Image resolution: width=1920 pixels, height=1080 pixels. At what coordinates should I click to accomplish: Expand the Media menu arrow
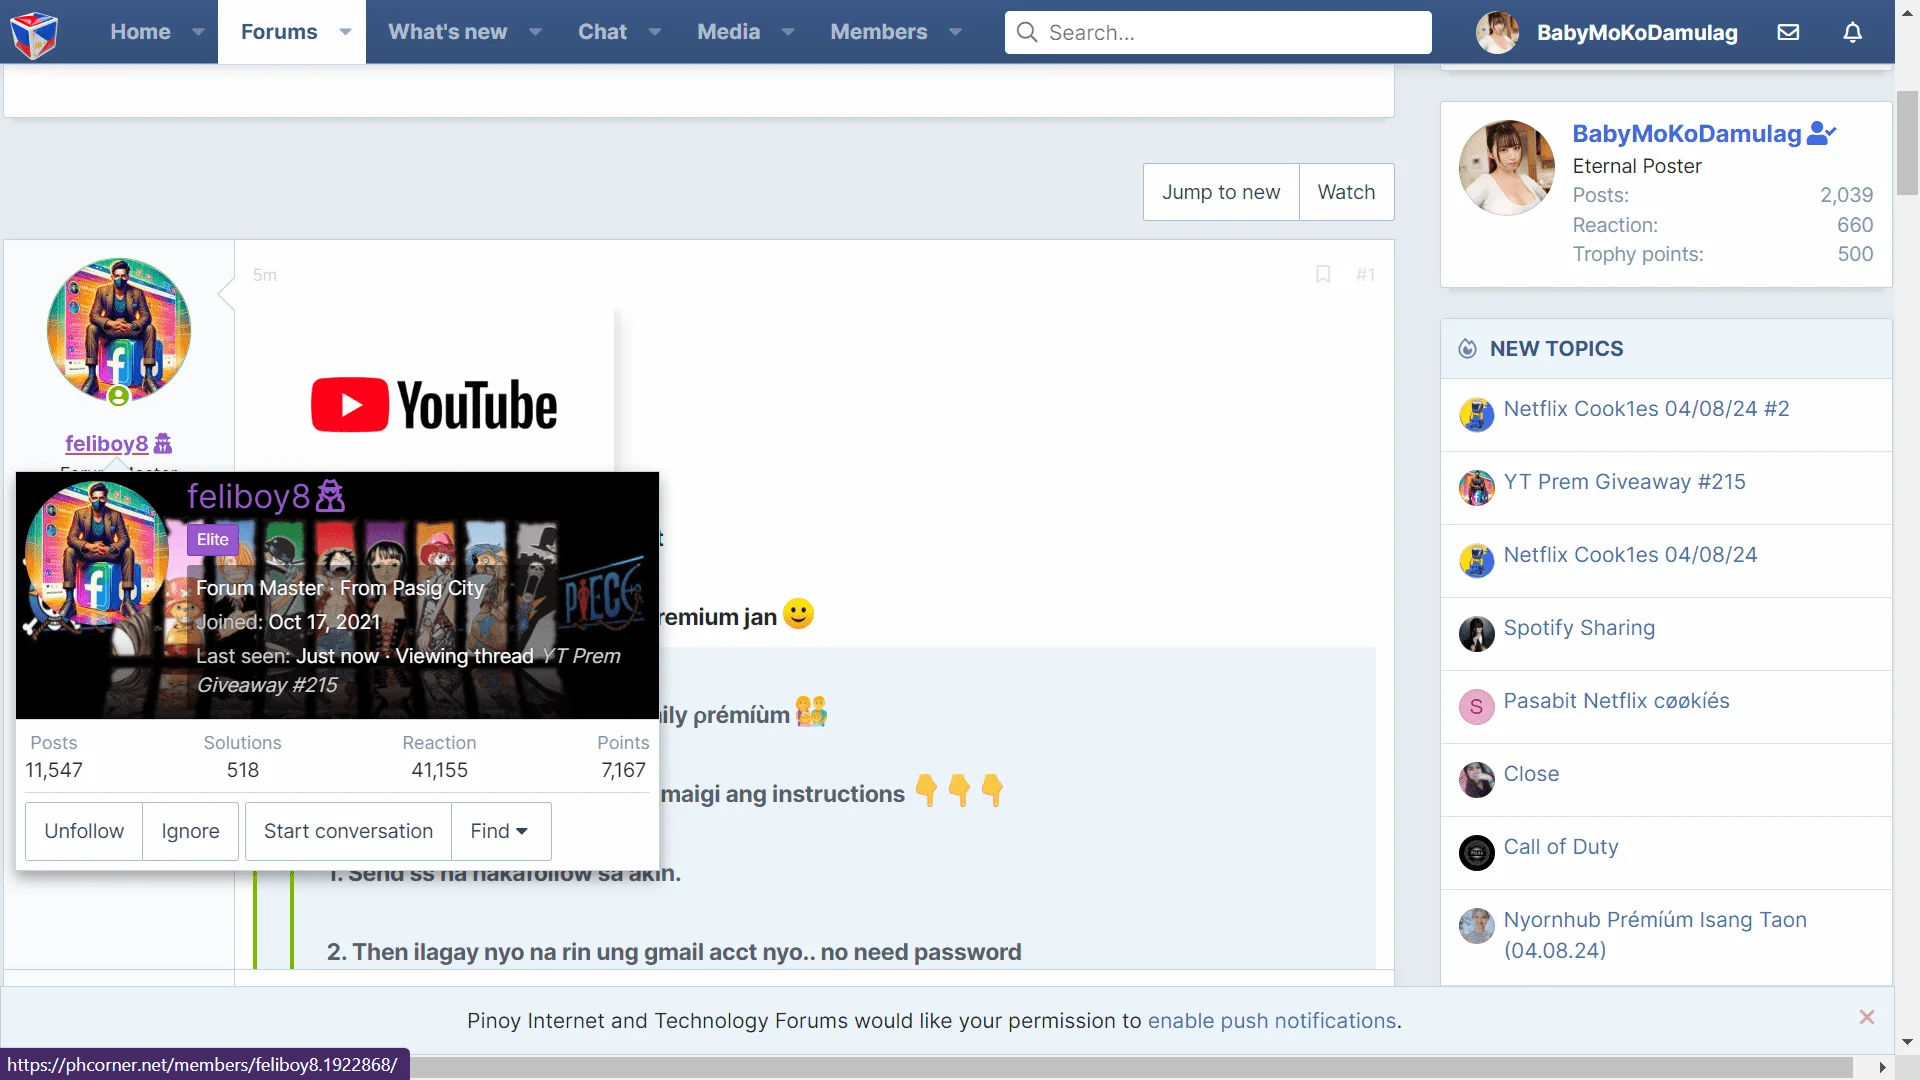788,32
